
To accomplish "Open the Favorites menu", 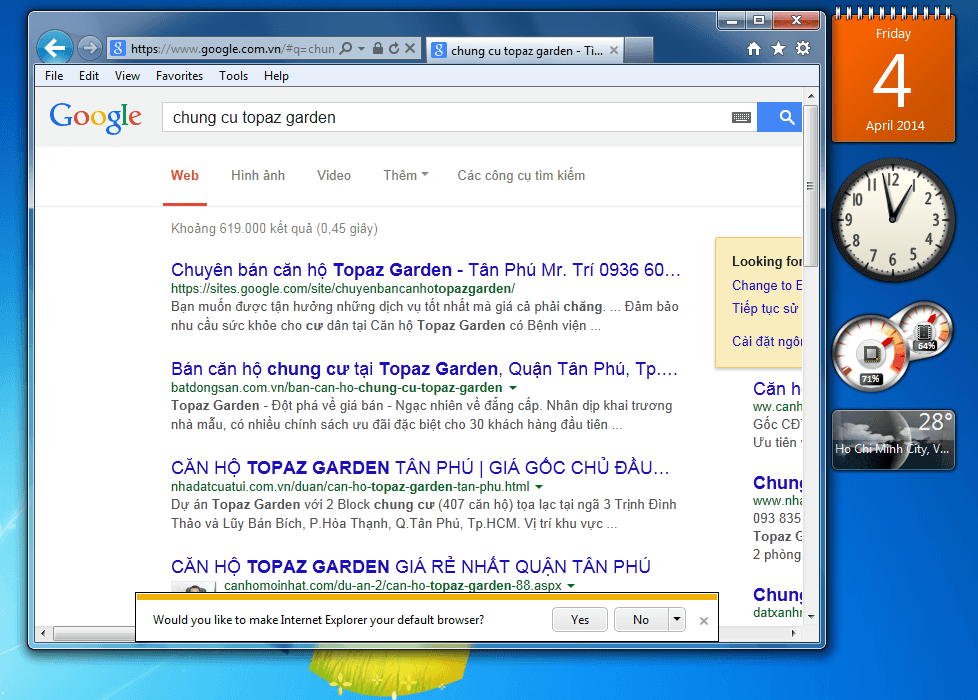I will pos(180,76).
